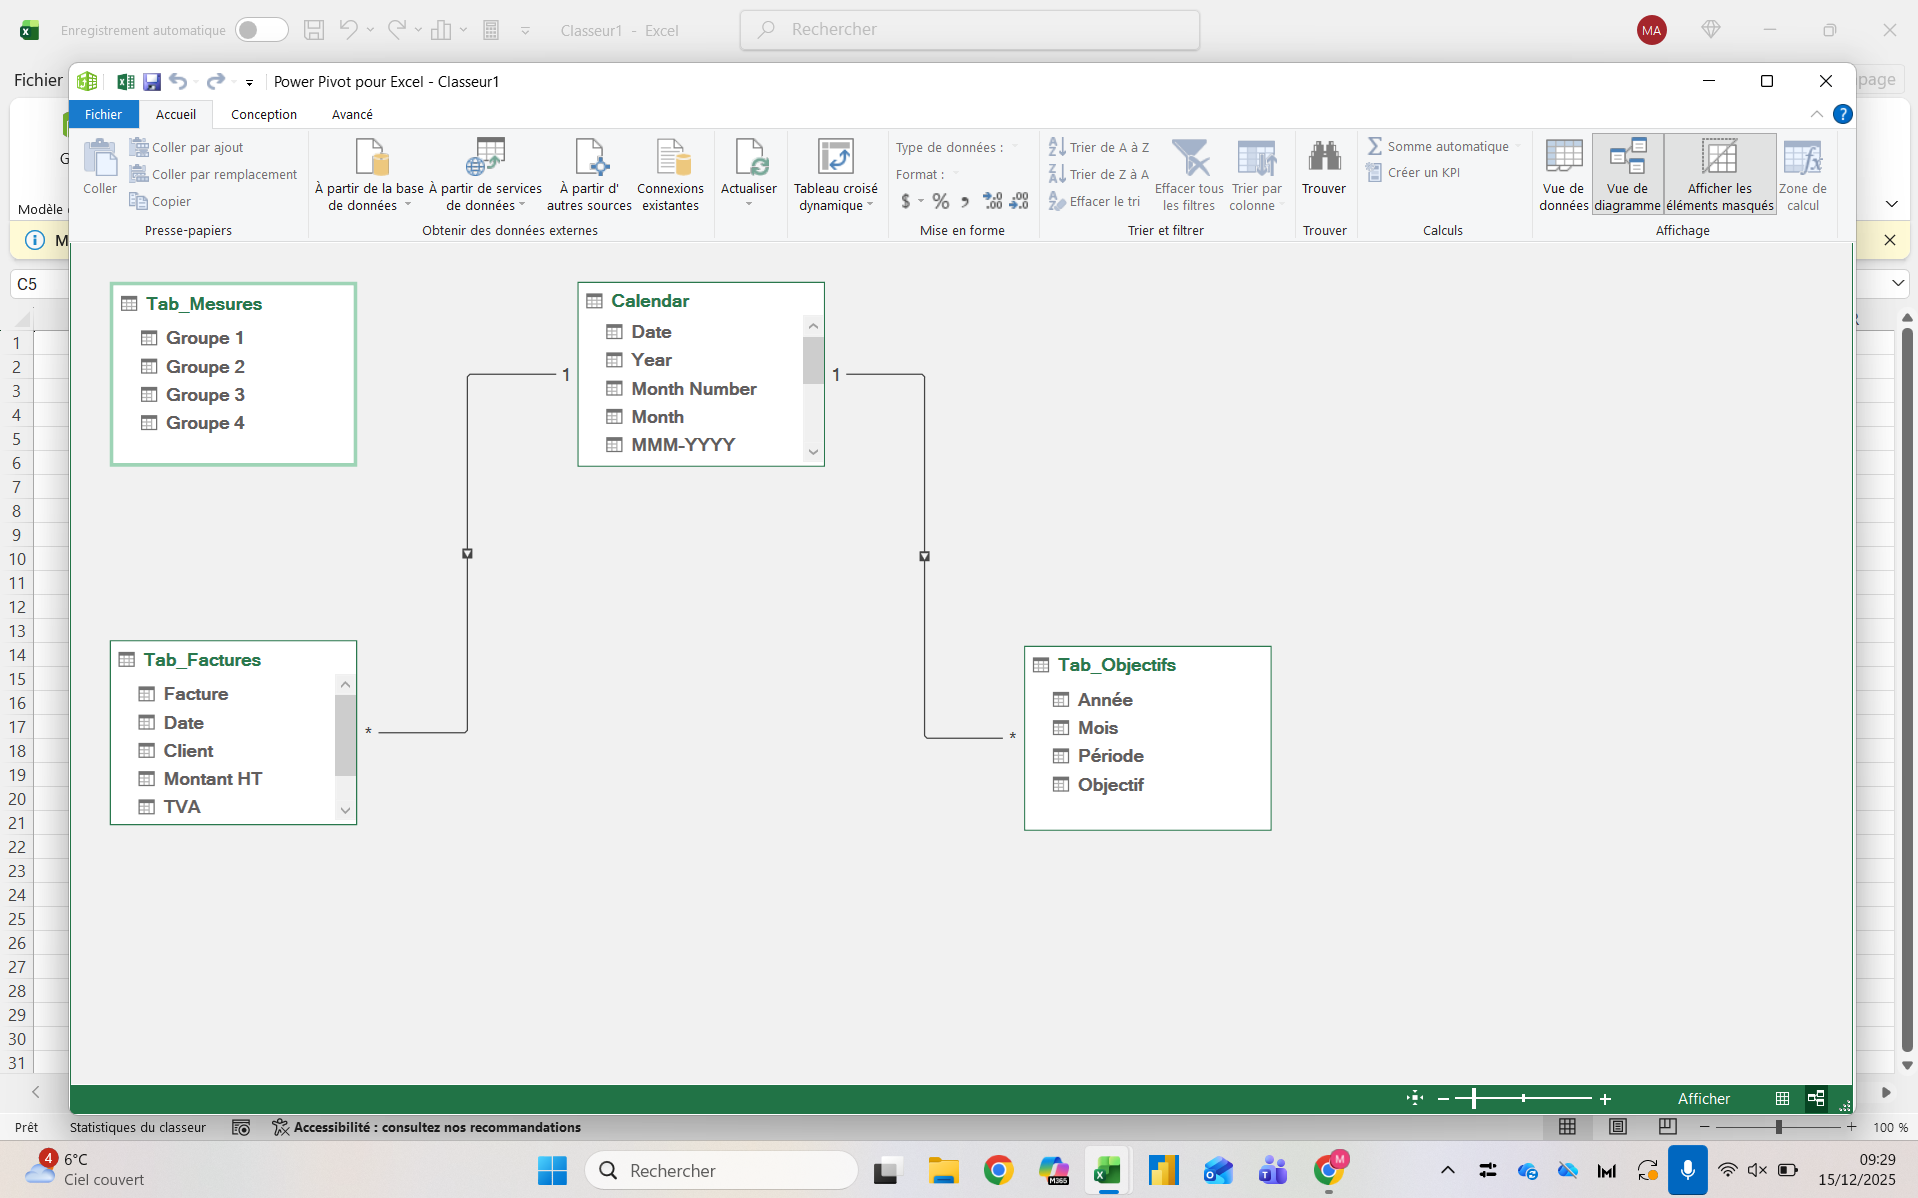Click Calendar table scrollbar down arrow
The image size is (1918, 1198).
[x=813, y=452]
